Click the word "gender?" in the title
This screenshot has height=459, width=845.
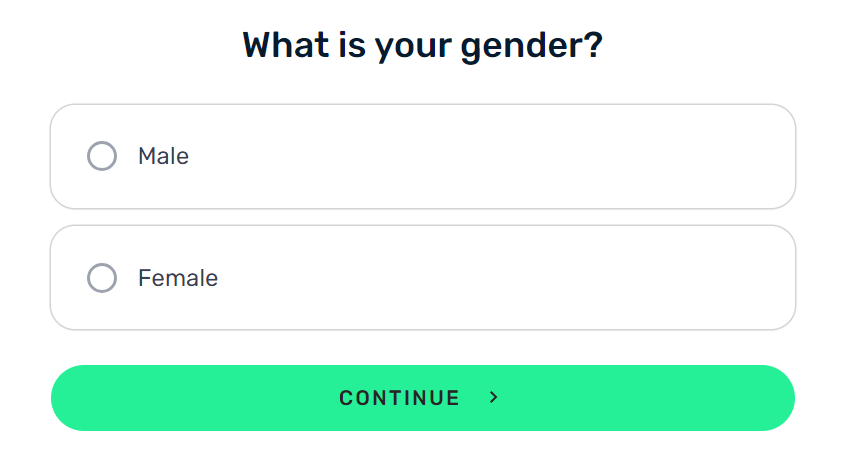point(531,46)
